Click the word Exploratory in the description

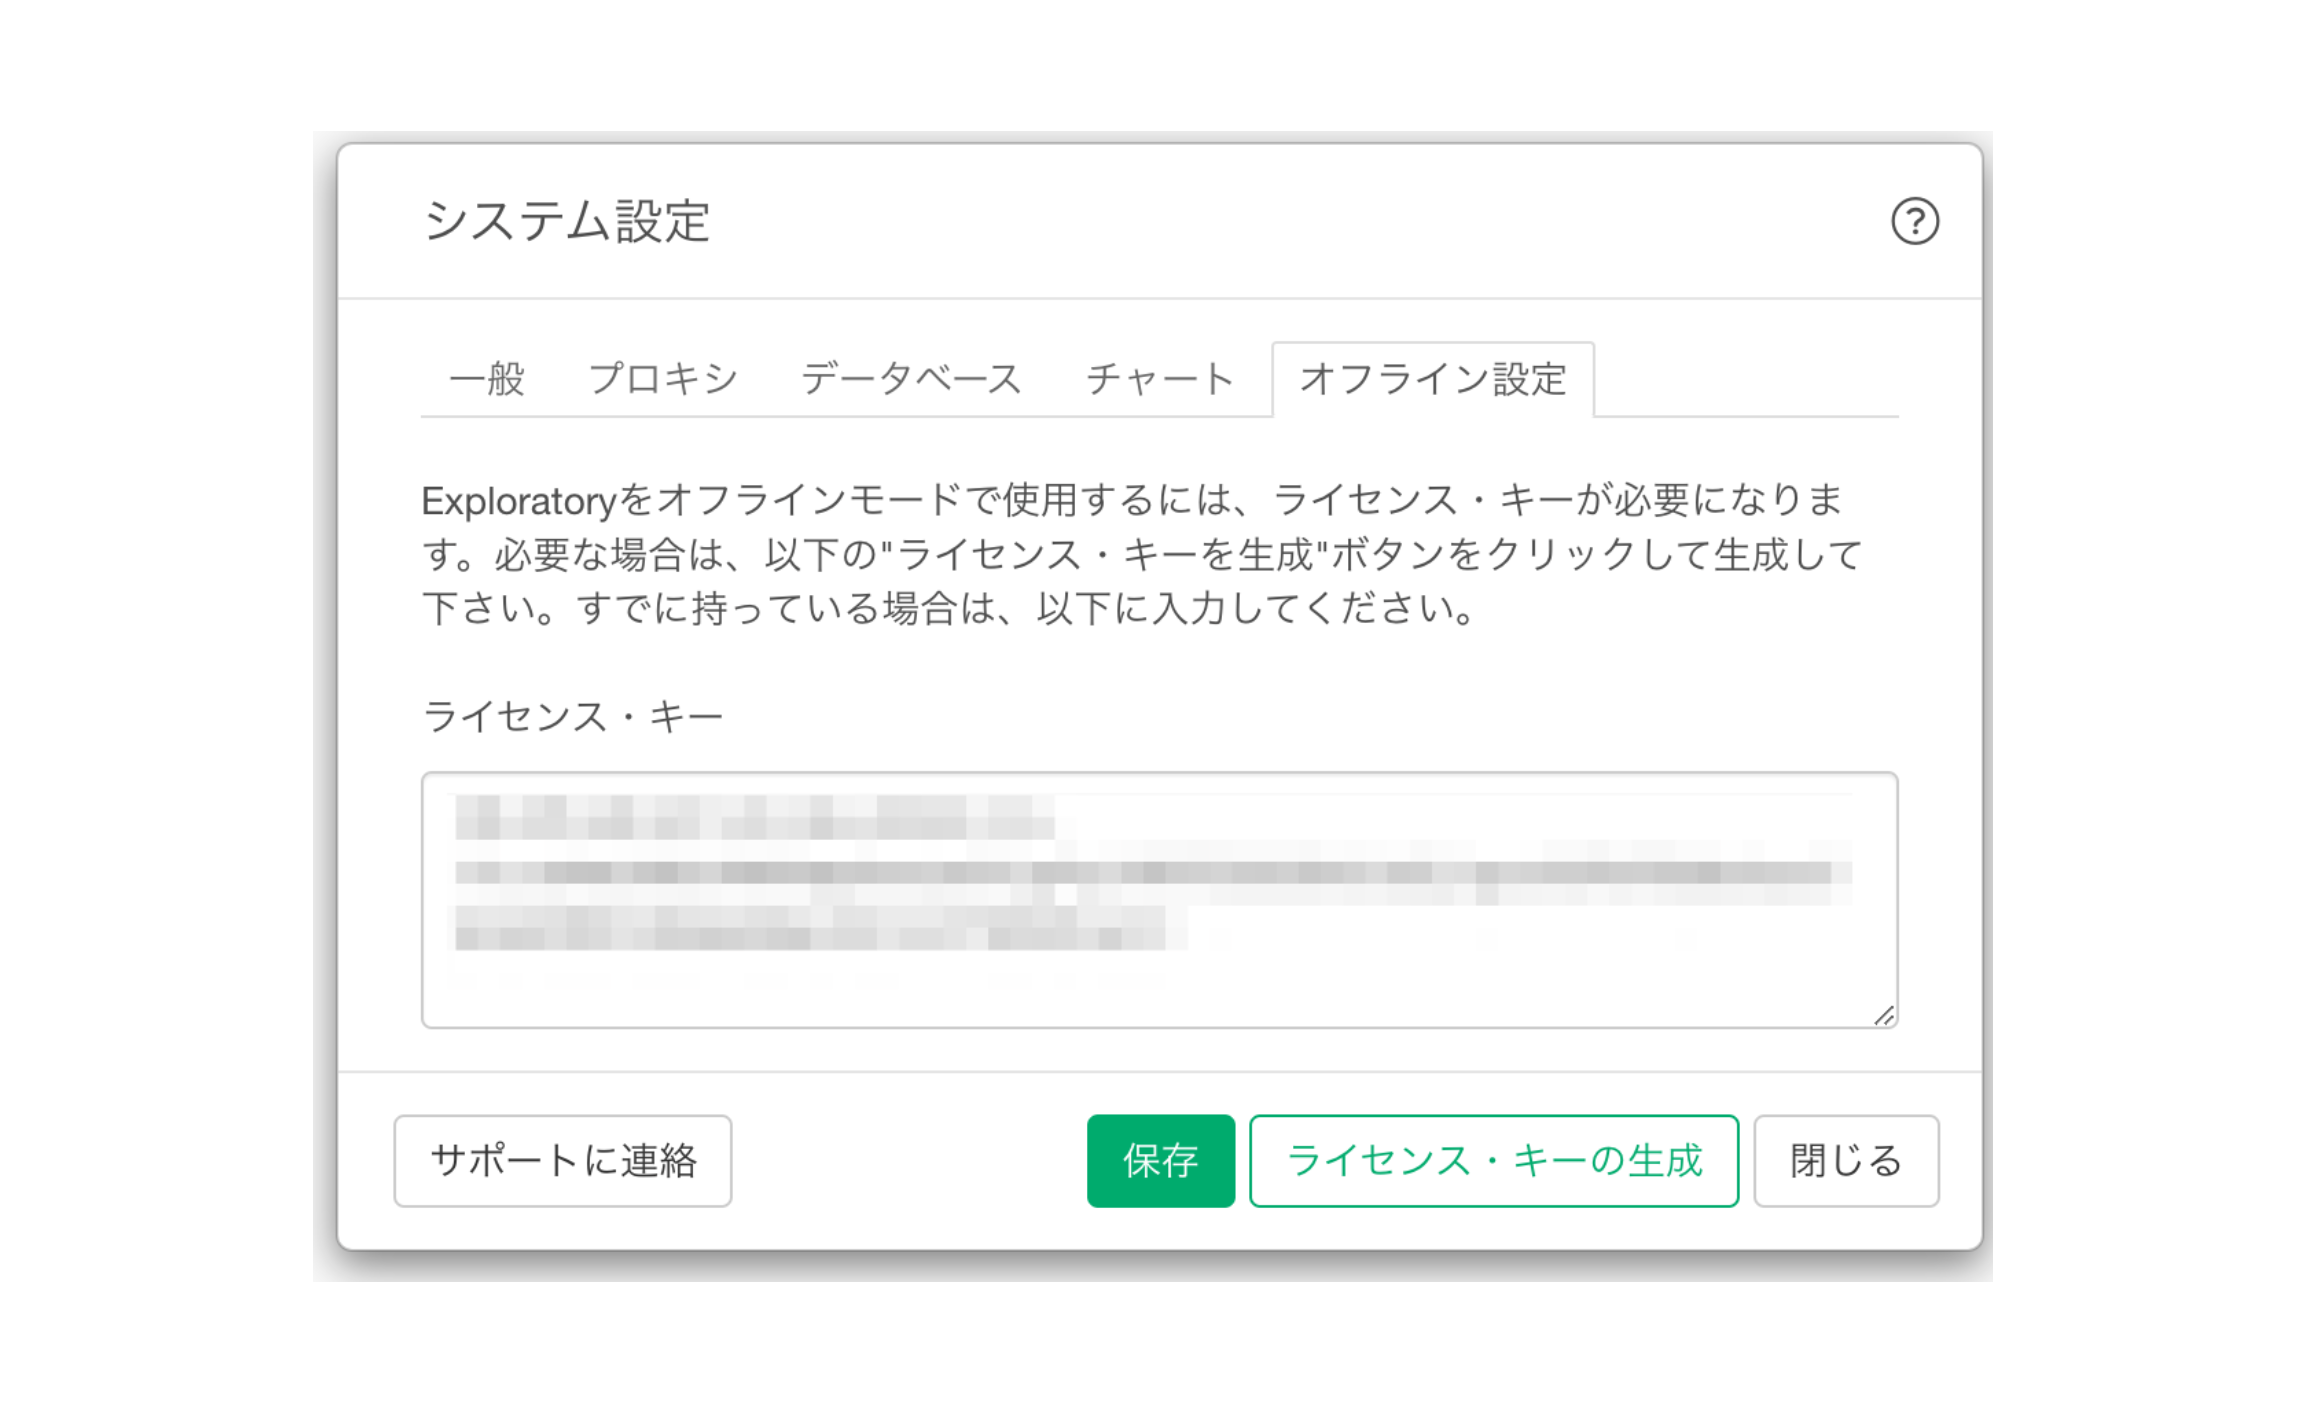519,500
